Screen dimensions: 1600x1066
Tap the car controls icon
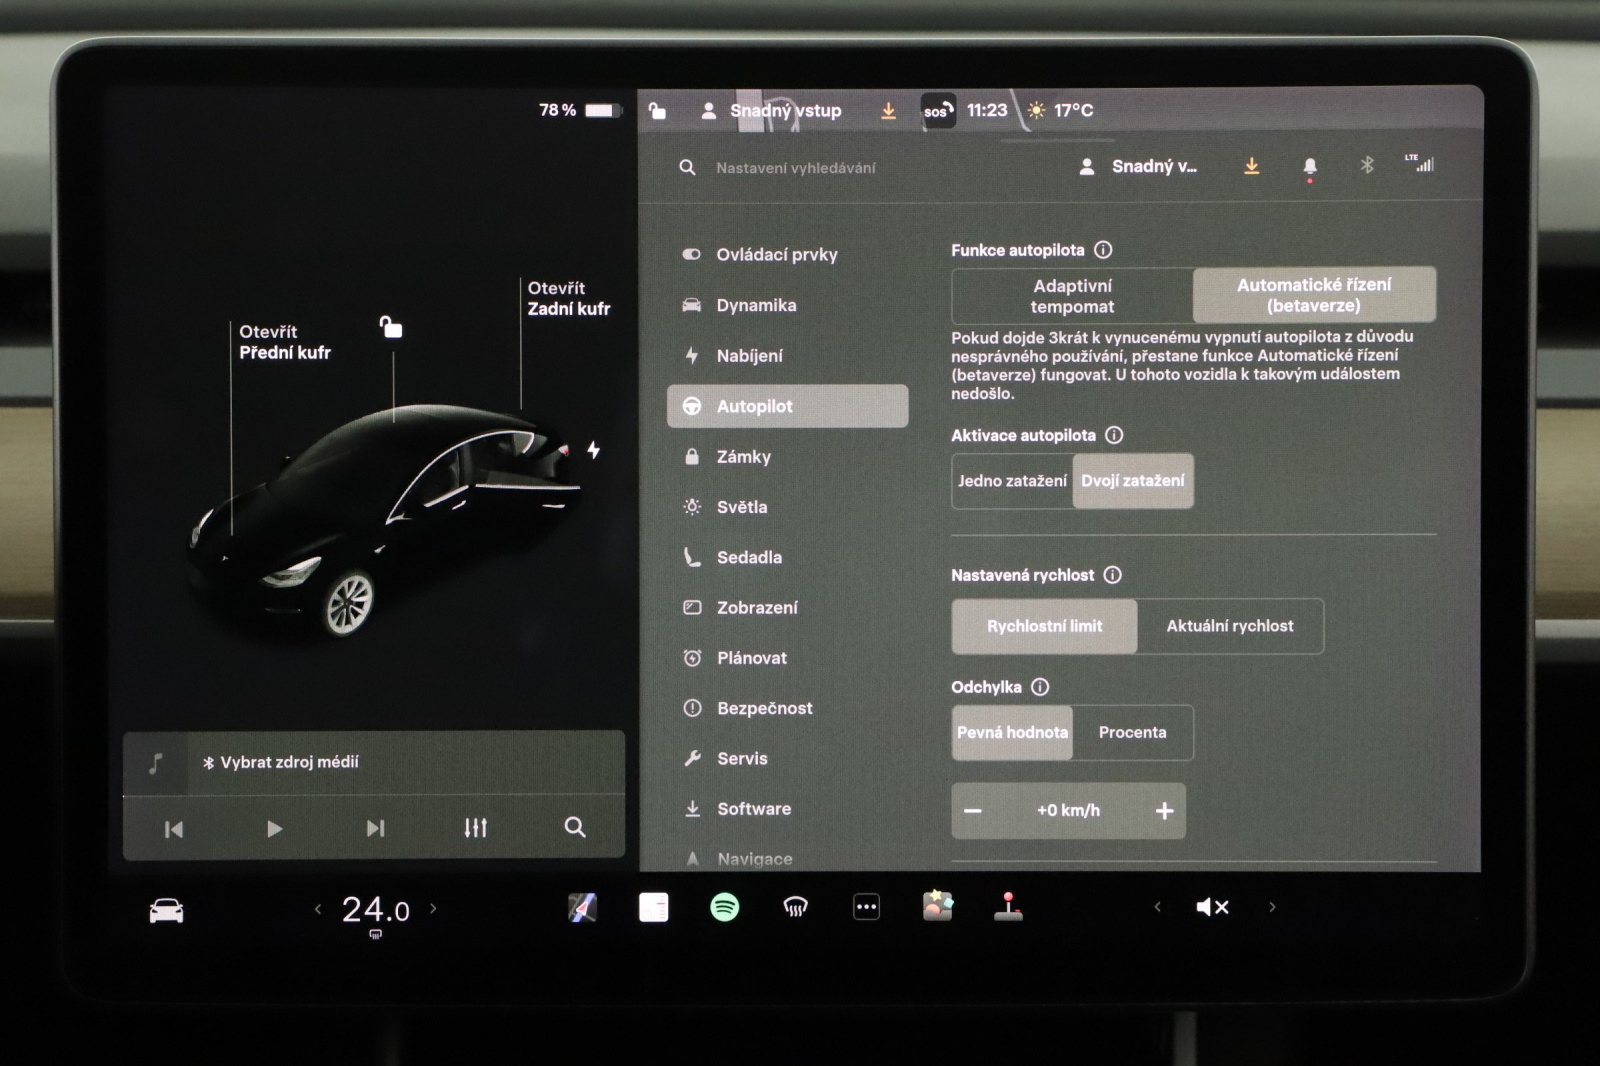166,910
